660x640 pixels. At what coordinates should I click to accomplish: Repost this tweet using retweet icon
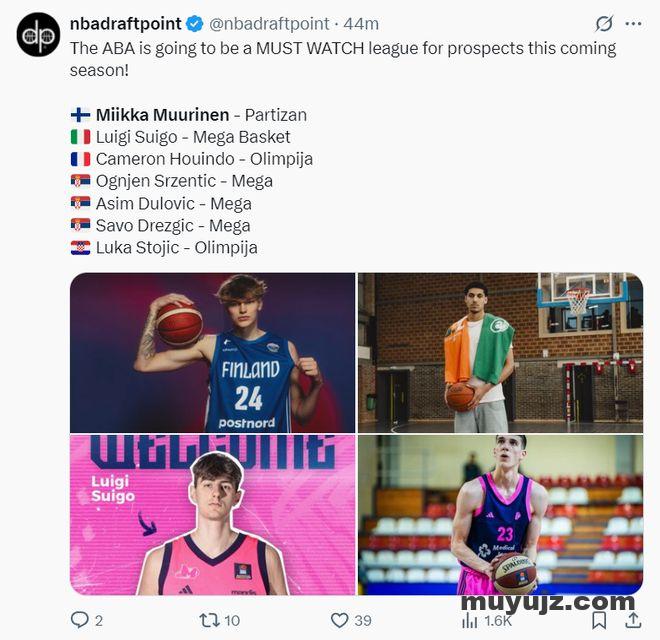coord(209,620)
